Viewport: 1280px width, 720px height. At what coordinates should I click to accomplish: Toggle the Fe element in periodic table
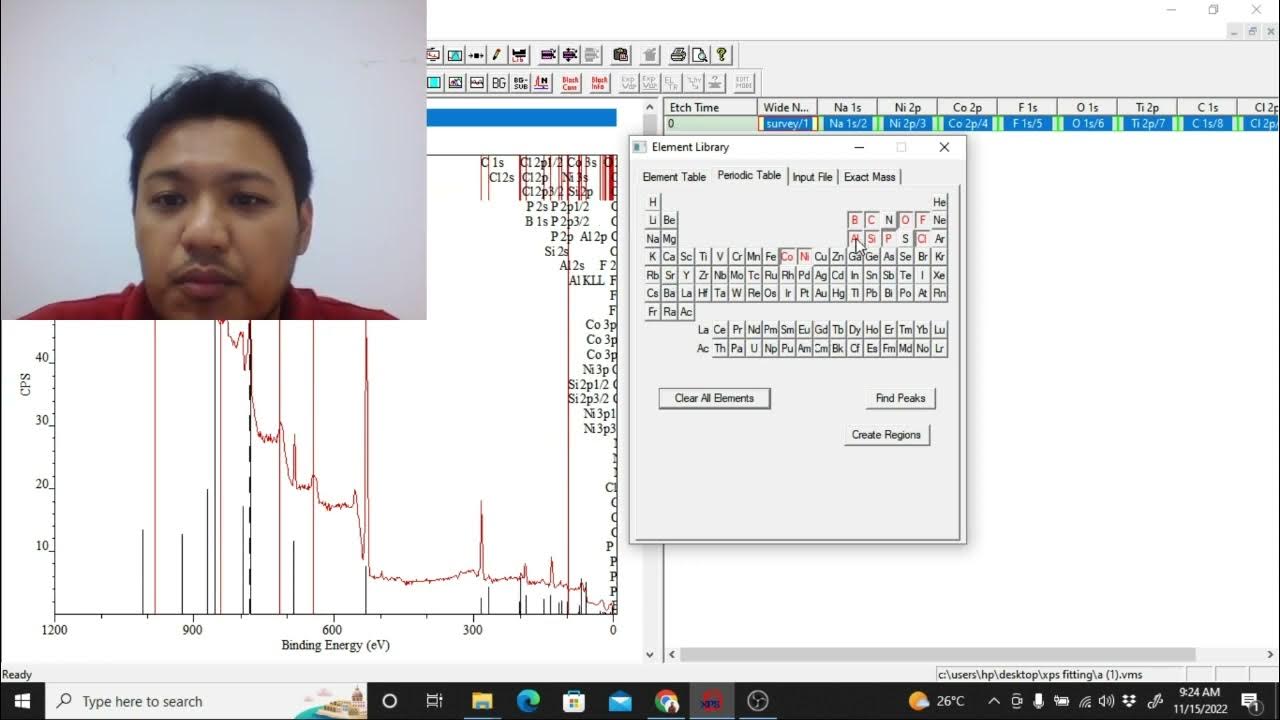(x=770, y=257)
